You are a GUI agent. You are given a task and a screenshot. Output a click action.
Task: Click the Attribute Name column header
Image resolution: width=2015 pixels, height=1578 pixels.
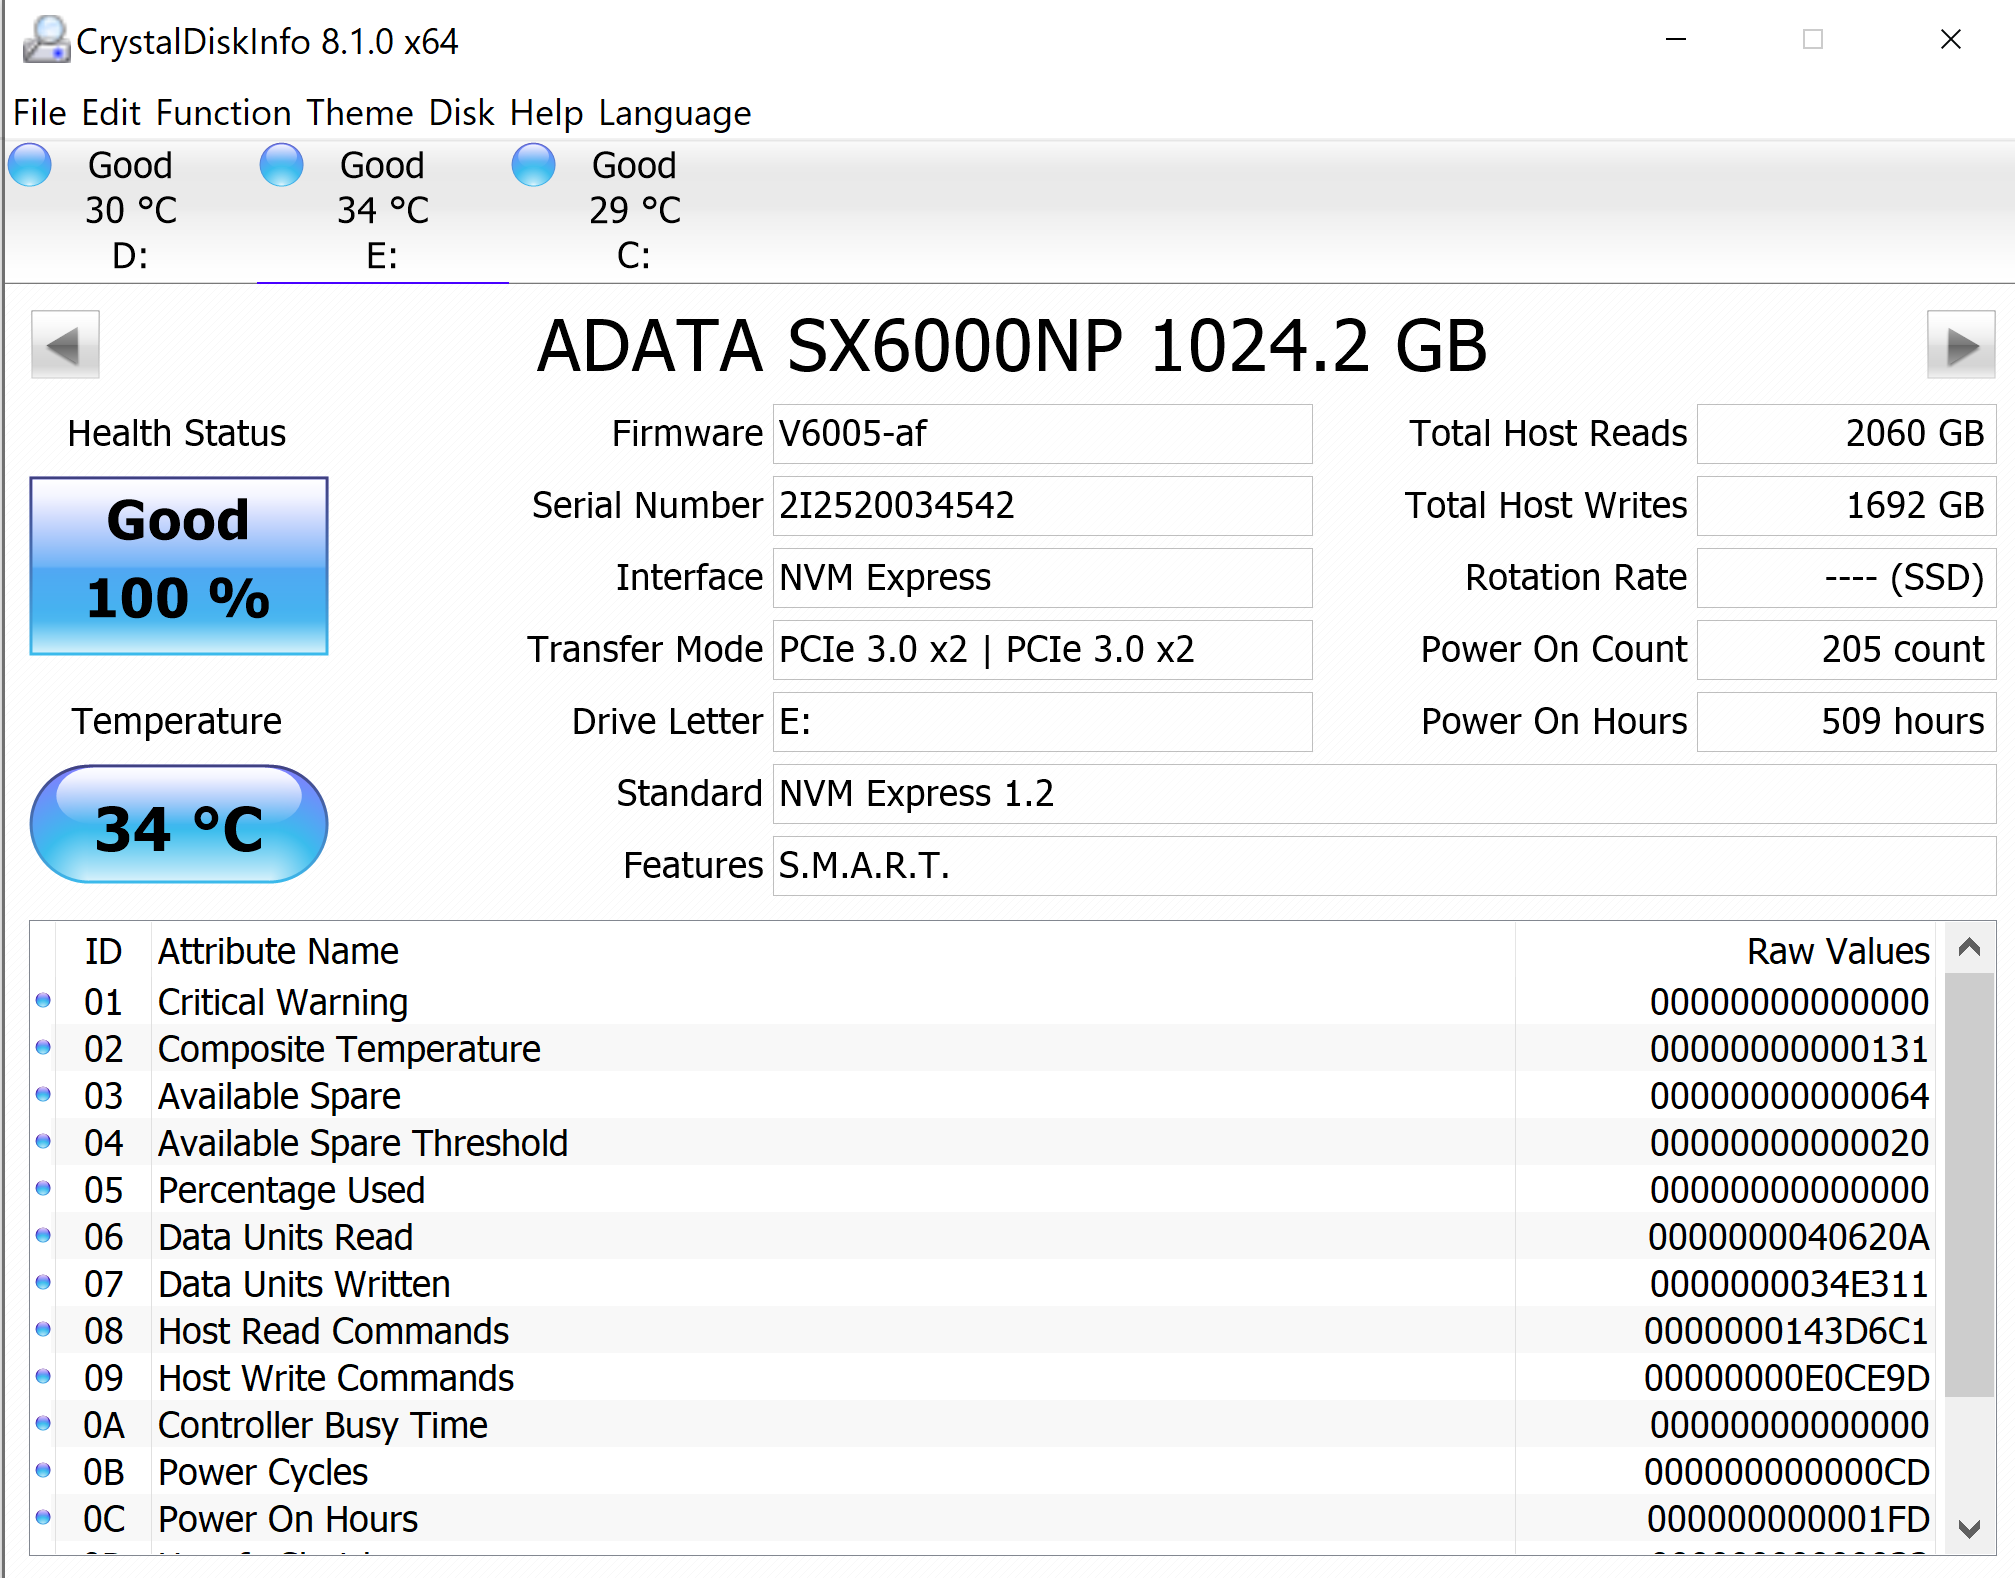click(x=833, y=951)
